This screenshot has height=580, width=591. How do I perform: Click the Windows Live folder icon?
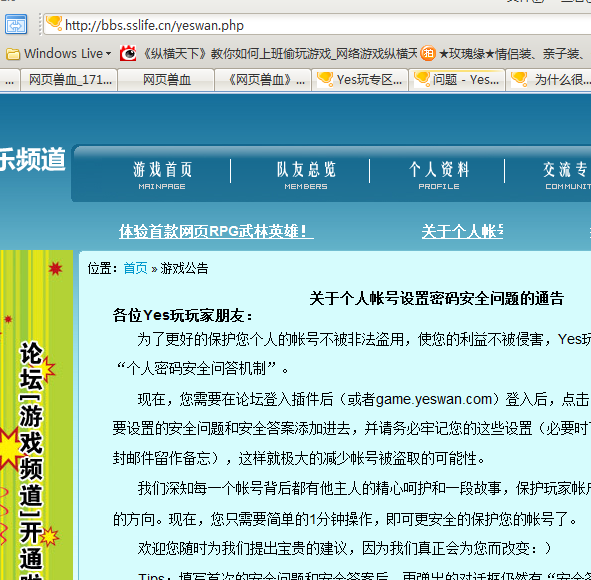tap(13, 54)
